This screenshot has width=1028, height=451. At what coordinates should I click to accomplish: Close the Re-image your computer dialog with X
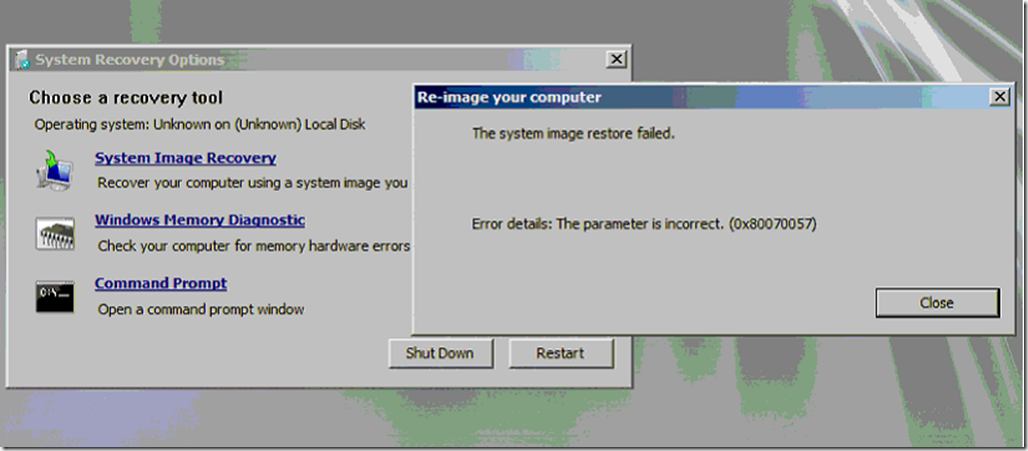(1000, 98)
